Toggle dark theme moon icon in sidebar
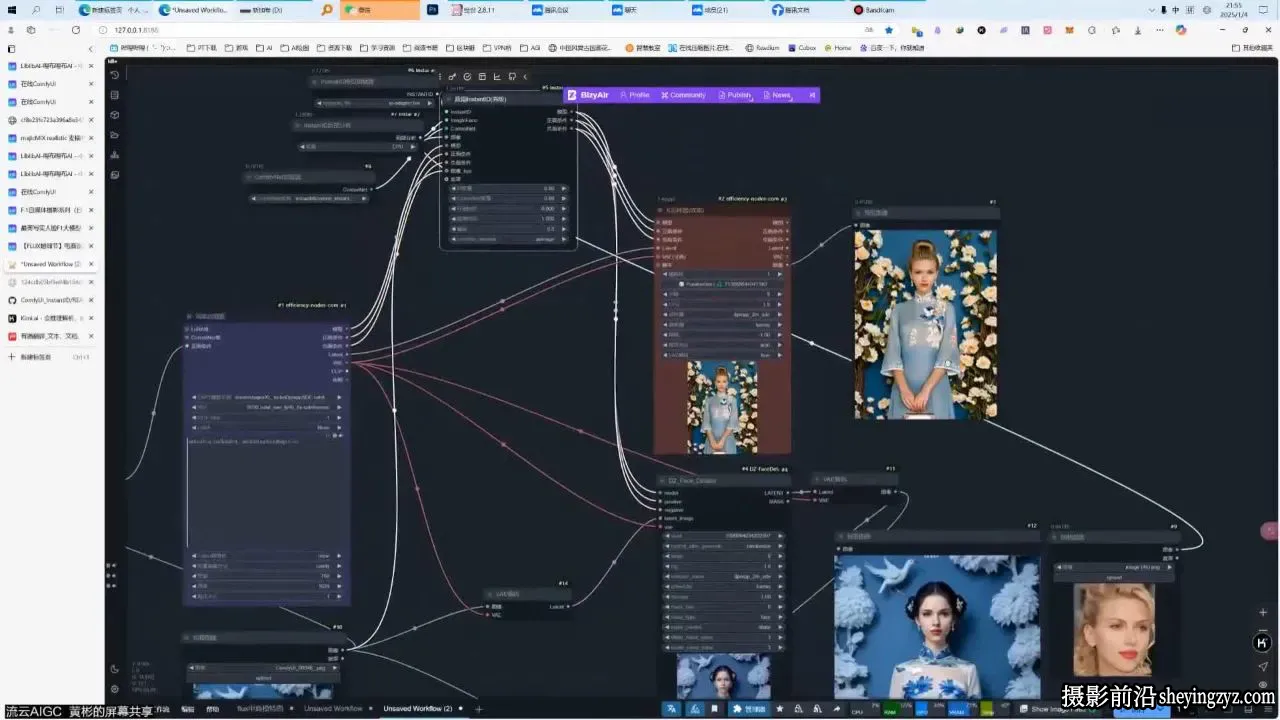Screen dimensions: 1280x720 click(x=115, y=669)
